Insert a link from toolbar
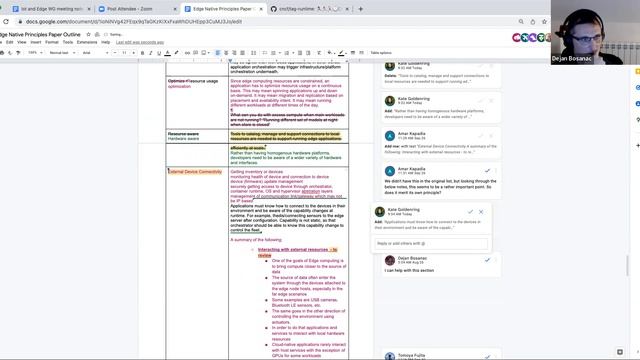The height and width of the screenshot is (360, 640). tap(187, 53)
